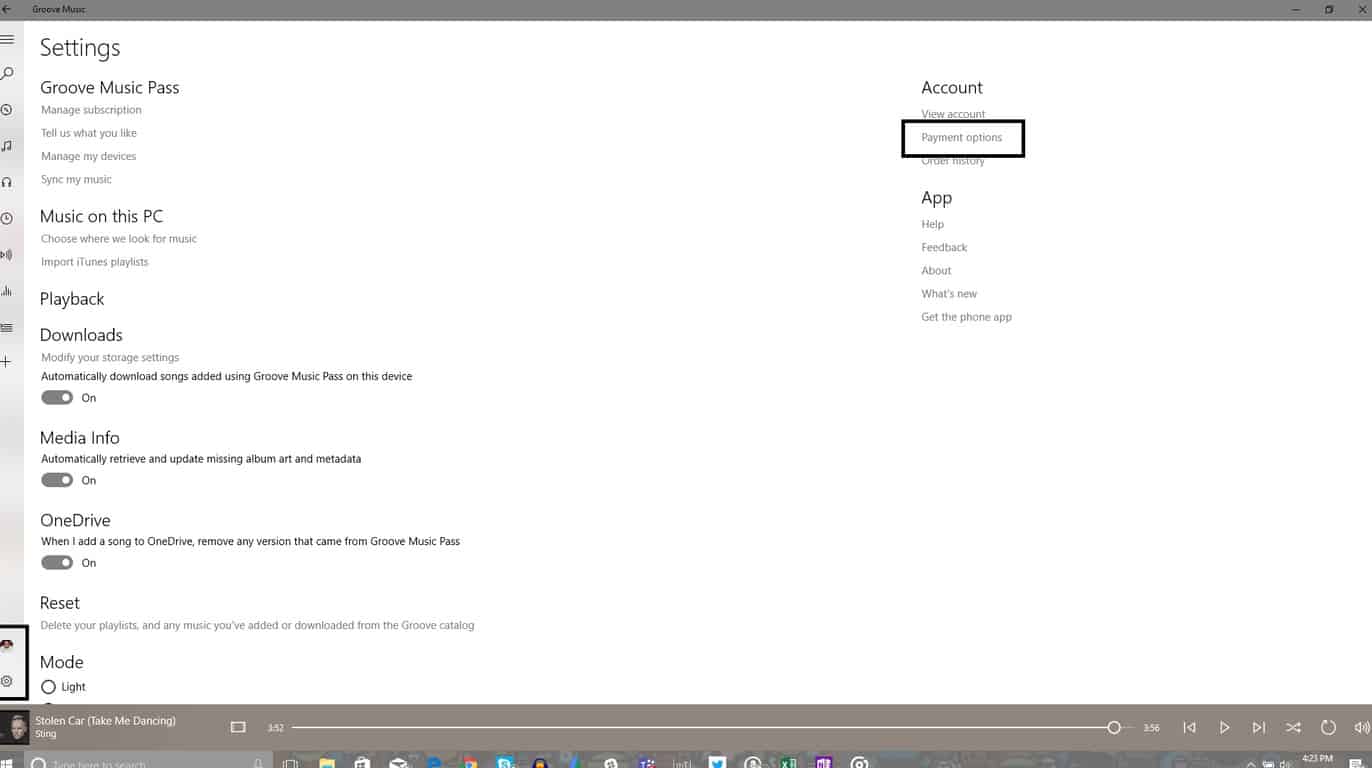Open File Explorer from the taskbar
Viewport: 1372px width, 768px height.
pos(327,762)
